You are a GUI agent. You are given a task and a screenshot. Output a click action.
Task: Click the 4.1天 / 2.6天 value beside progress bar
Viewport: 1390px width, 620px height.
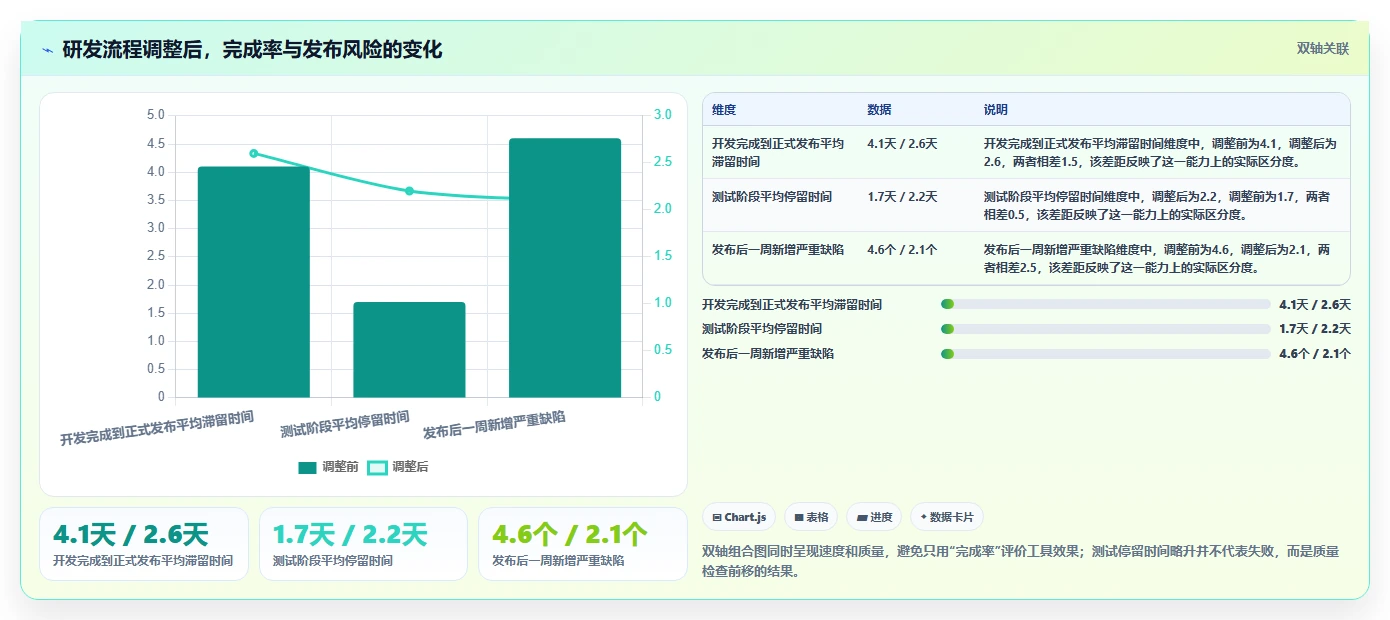pos(1315,305)
